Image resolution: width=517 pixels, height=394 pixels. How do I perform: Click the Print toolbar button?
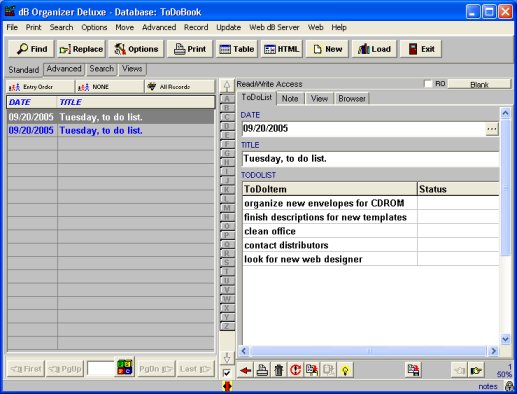pos(190,49)
